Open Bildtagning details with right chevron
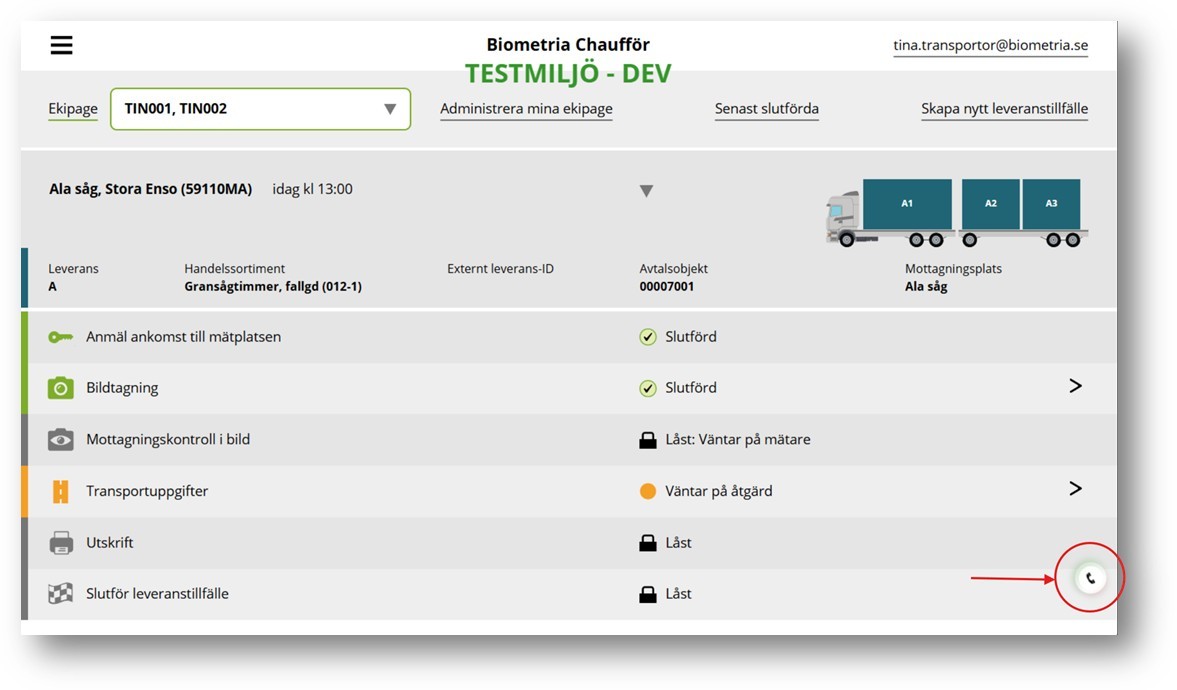This screenshot has height=690, width=1177. [x=1075, y=386]
